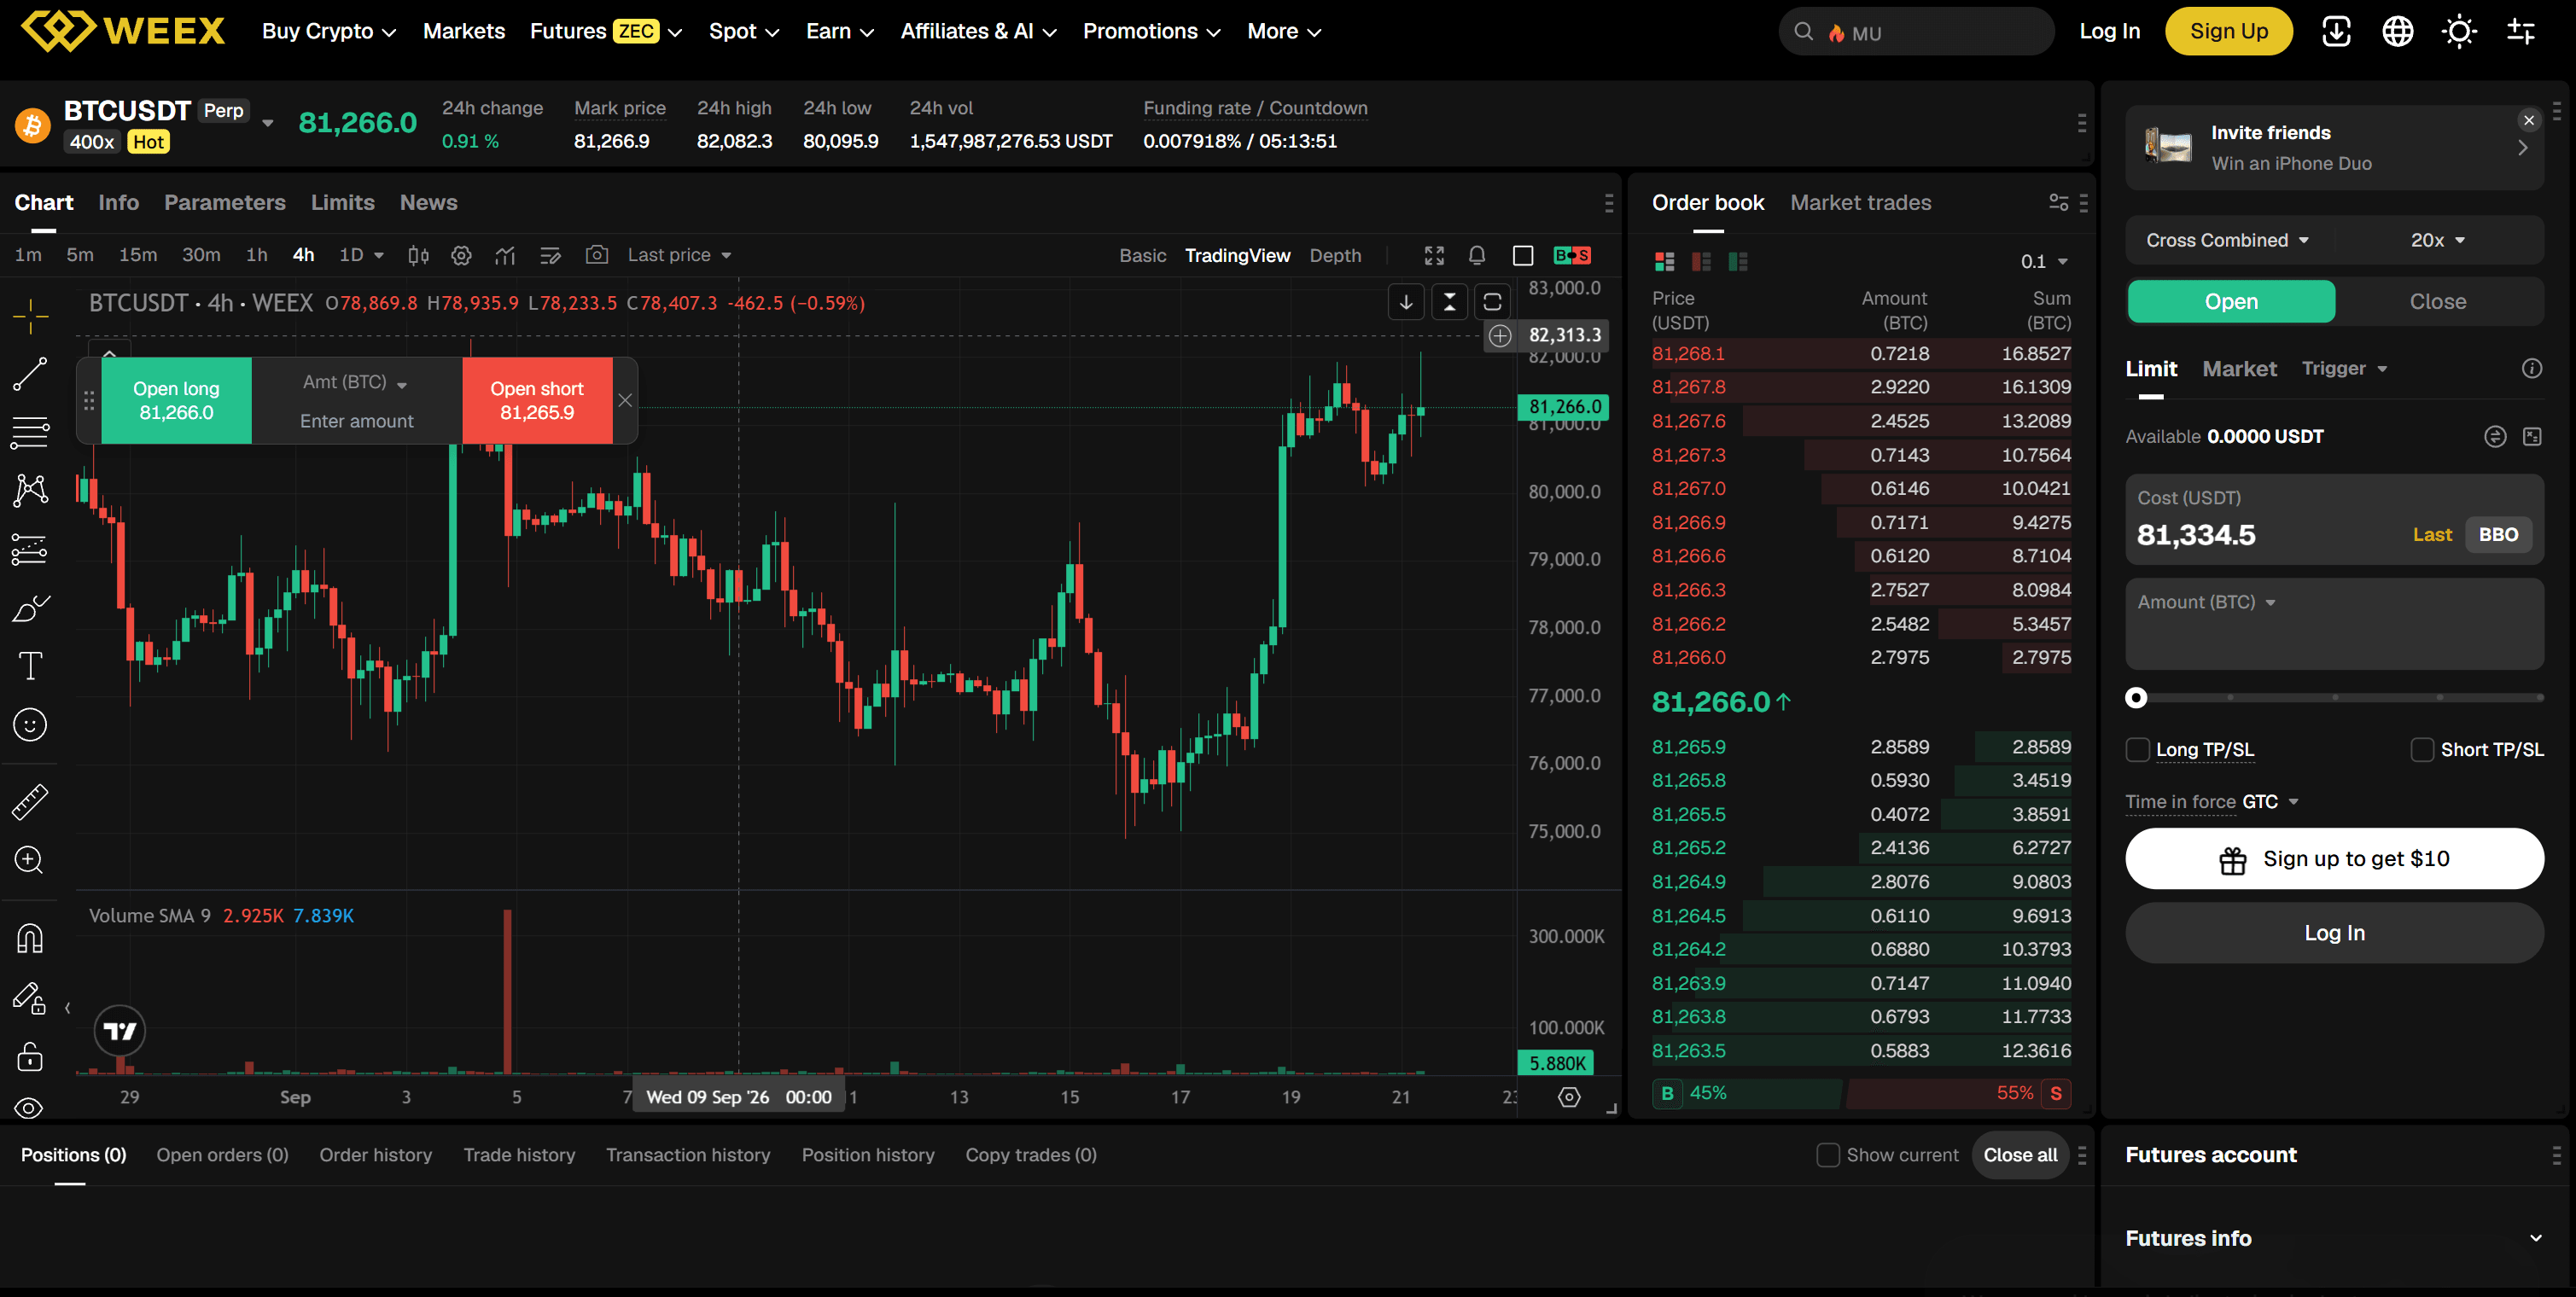Open price alert bell
The image size is (2576, 1297).
(x=1477, y=256)
